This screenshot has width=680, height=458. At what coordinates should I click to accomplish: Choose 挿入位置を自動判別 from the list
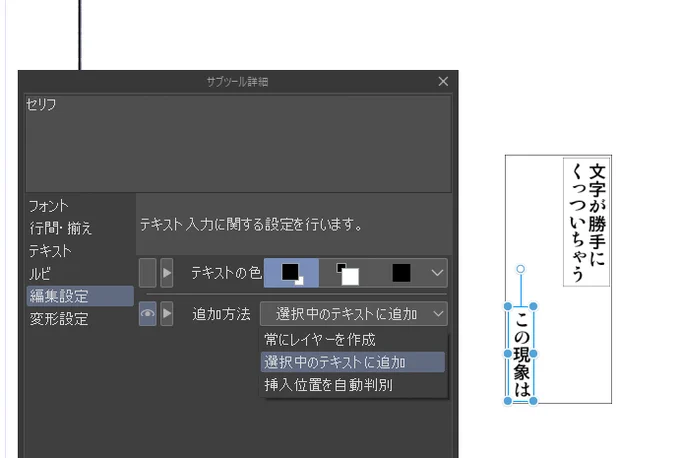tap(353, 385)
